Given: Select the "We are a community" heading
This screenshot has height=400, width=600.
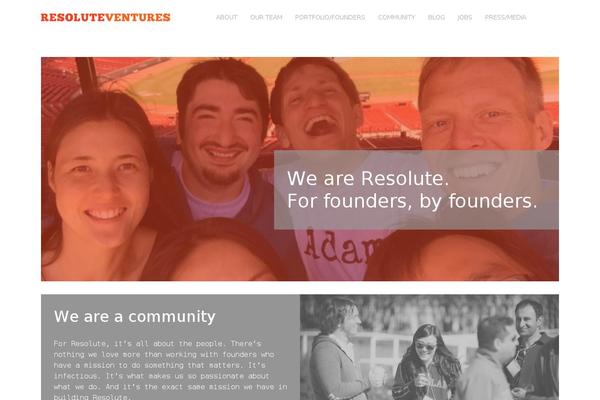Looking at the screenshot, I should click(x=135, y=317).
